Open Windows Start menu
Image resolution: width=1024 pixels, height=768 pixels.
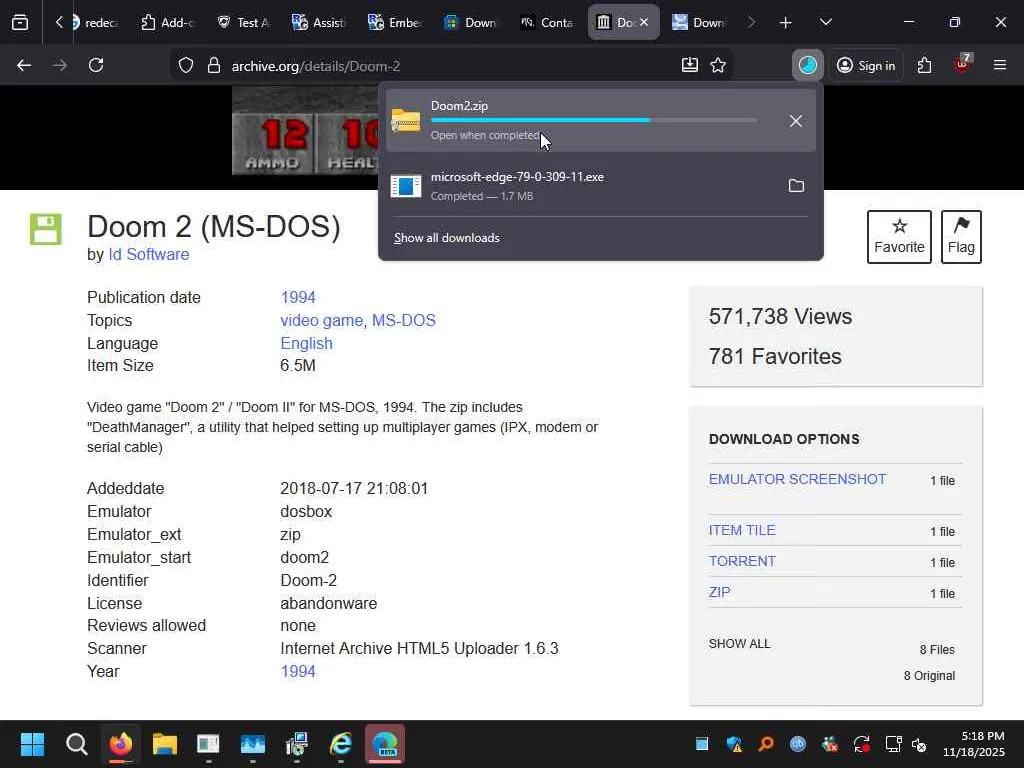click(32, 744)
